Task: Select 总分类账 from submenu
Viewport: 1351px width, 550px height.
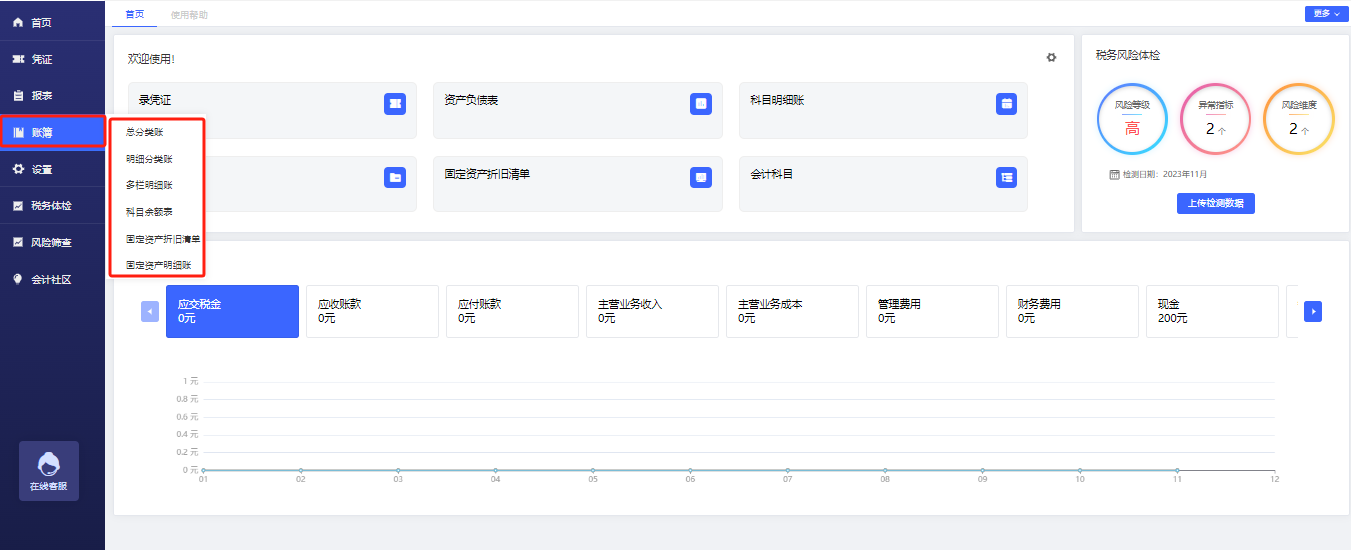Action: click(x=144, y=132)
